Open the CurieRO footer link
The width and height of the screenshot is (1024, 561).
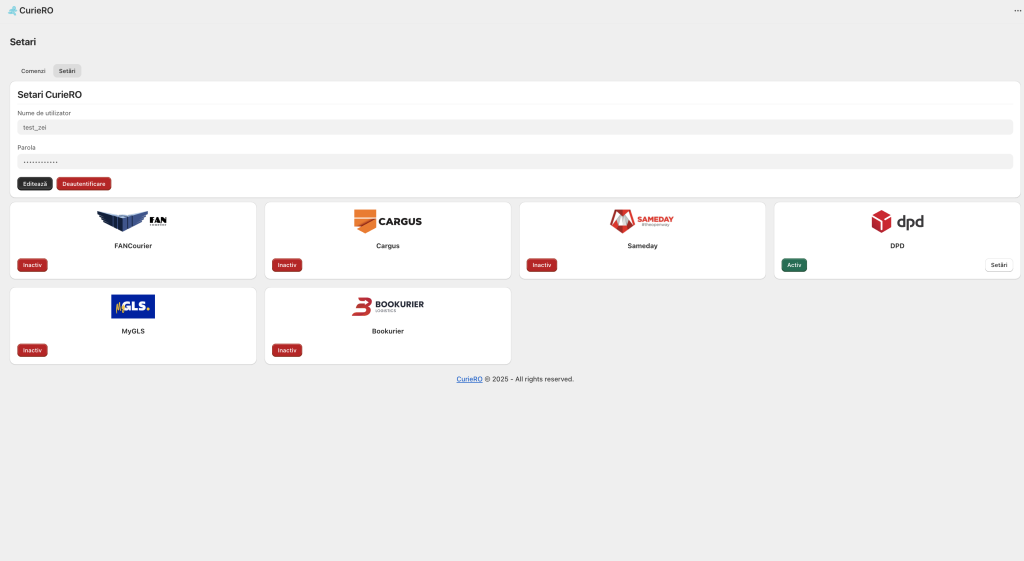coord(469,379)
